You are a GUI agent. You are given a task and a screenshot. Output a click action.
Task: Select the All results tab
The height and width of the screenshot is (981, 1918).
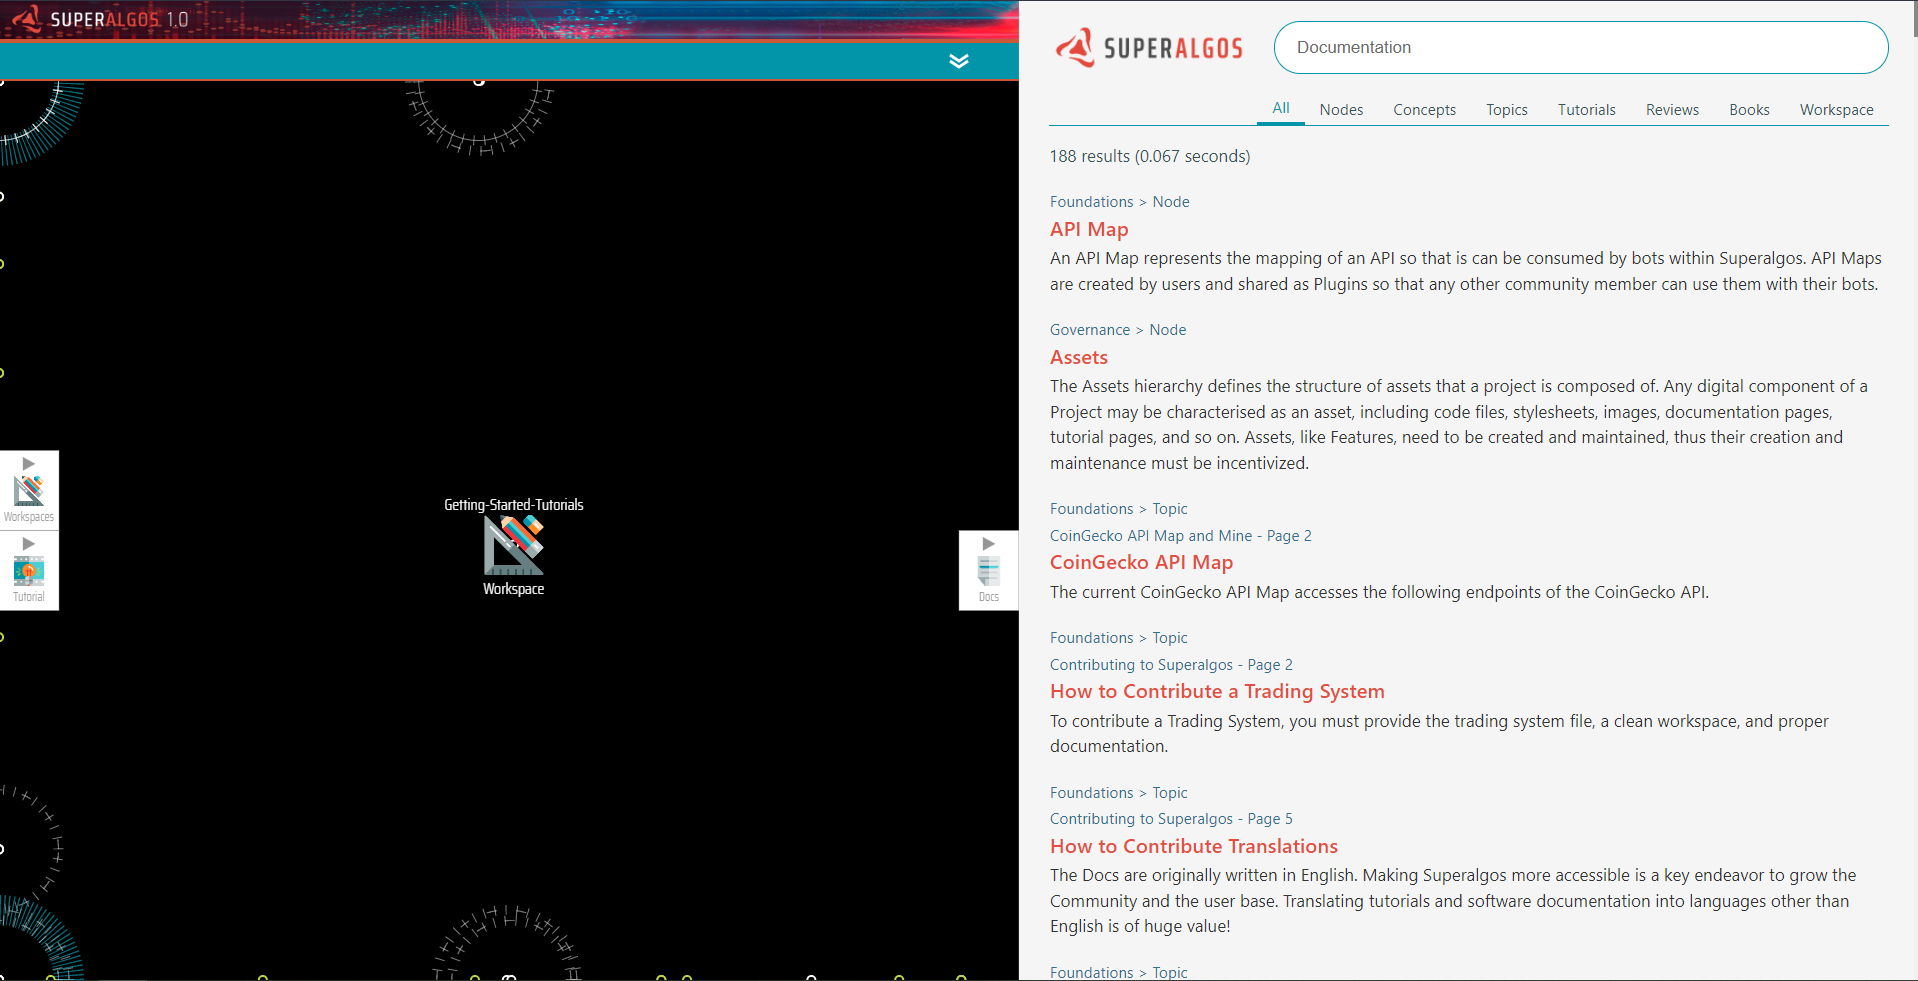(x=1280, y=108)
